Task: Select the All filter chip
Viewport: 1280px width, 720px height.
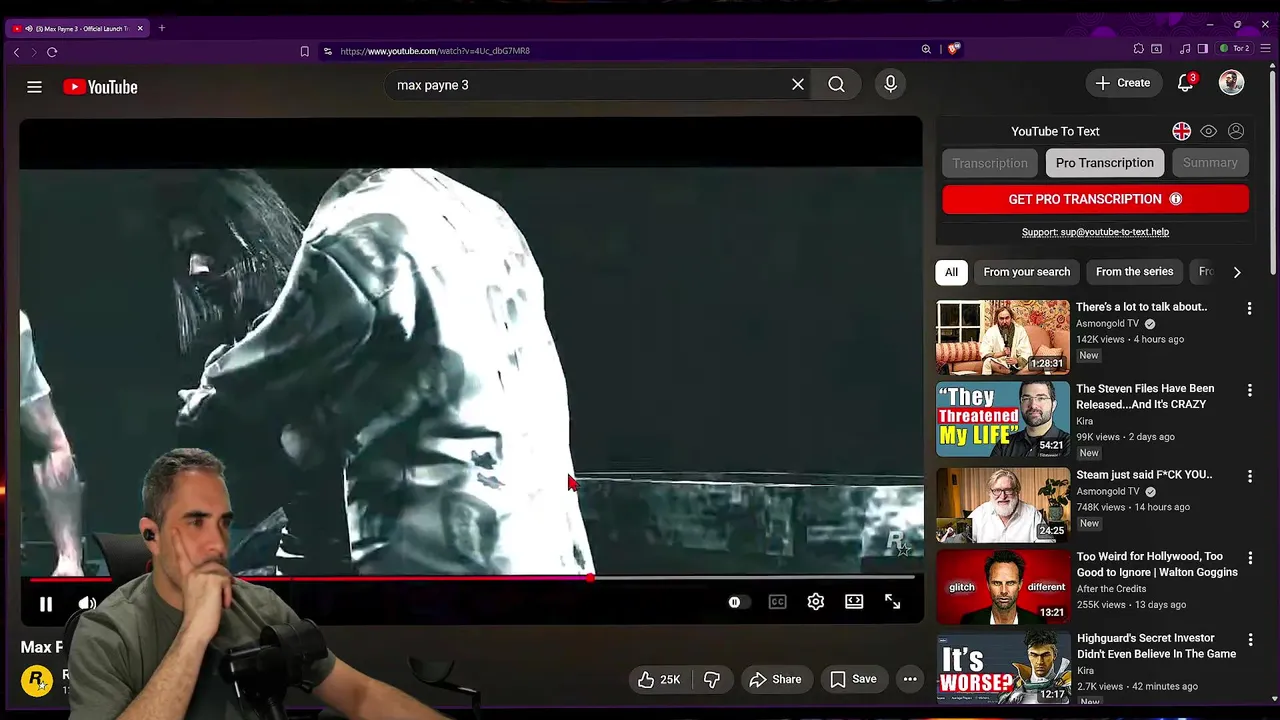Action: coord(951,272)
